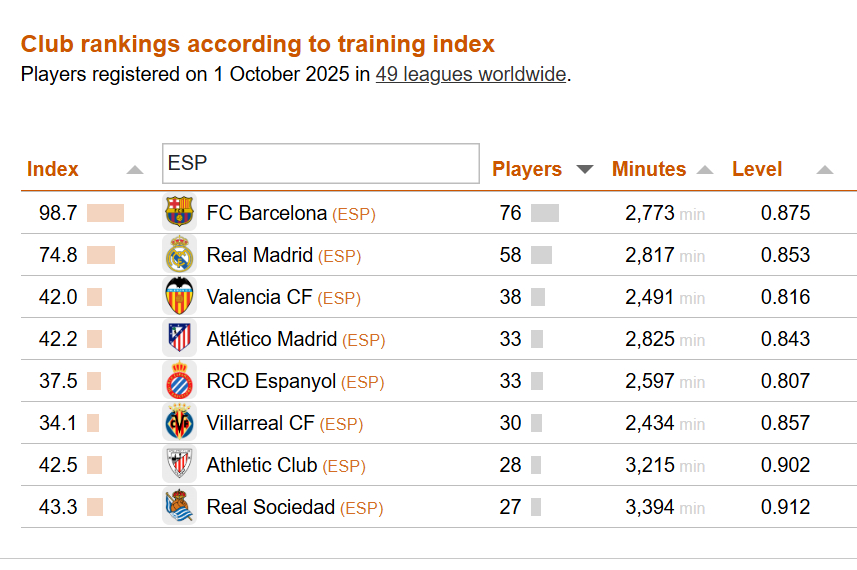Click the Valencia CF bat crest
This screenshot has height=570, width=857.
point(179,297)
